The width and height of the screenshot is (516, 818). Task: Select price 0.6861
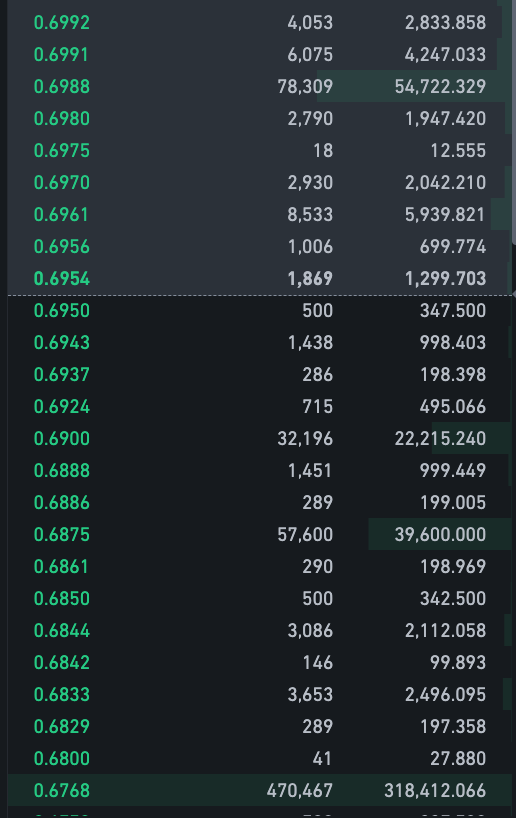61,567
